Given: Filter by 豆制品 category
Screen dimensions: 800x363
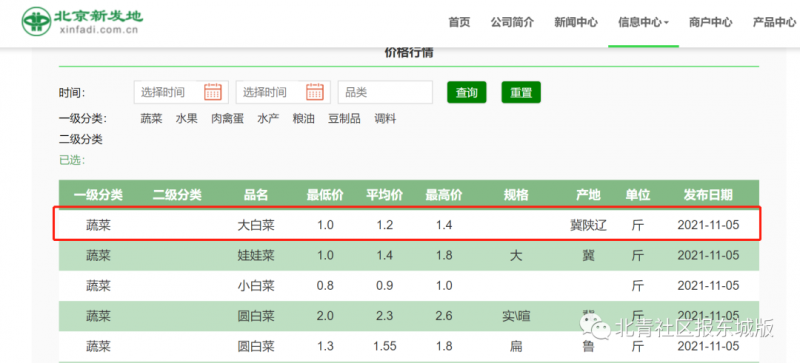Looking at the screenshot, I should 344,119.
